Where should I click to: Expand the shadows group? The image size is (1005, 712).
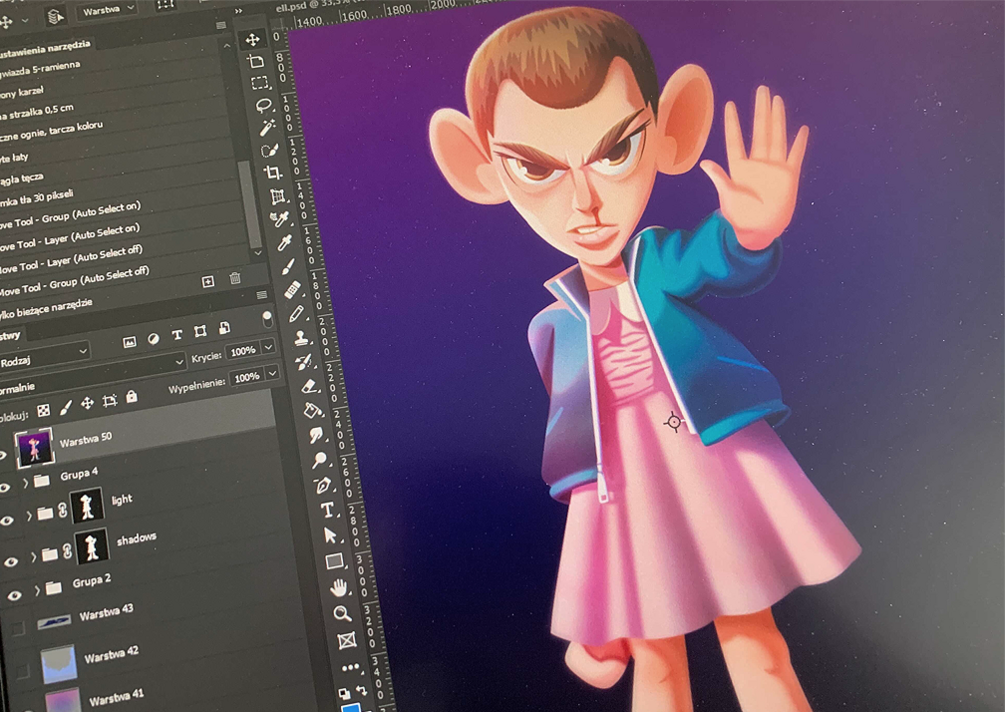pos(33,556)
